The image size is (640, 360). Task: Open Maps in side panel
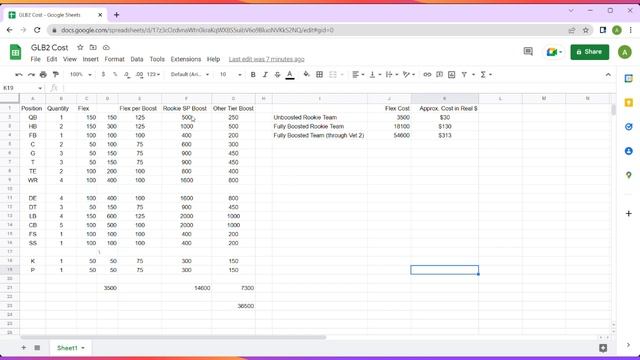pos(629,175)
